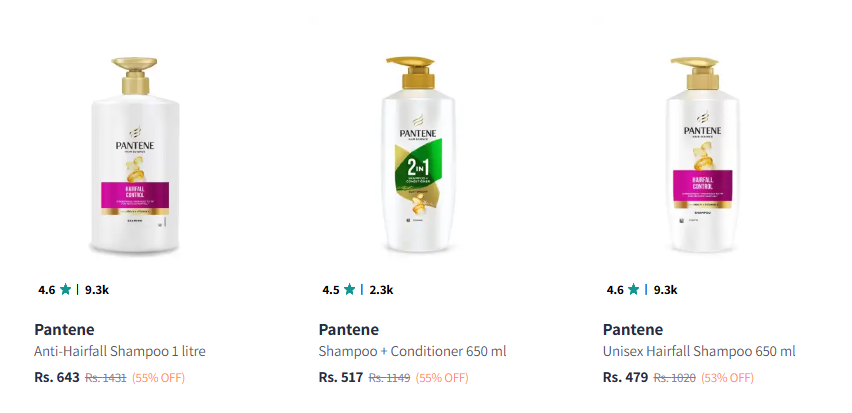Screen dimensions: 852x413
Task: Click the struck-through Rs. 1149 original price
Action: click(x=390, y=378)
